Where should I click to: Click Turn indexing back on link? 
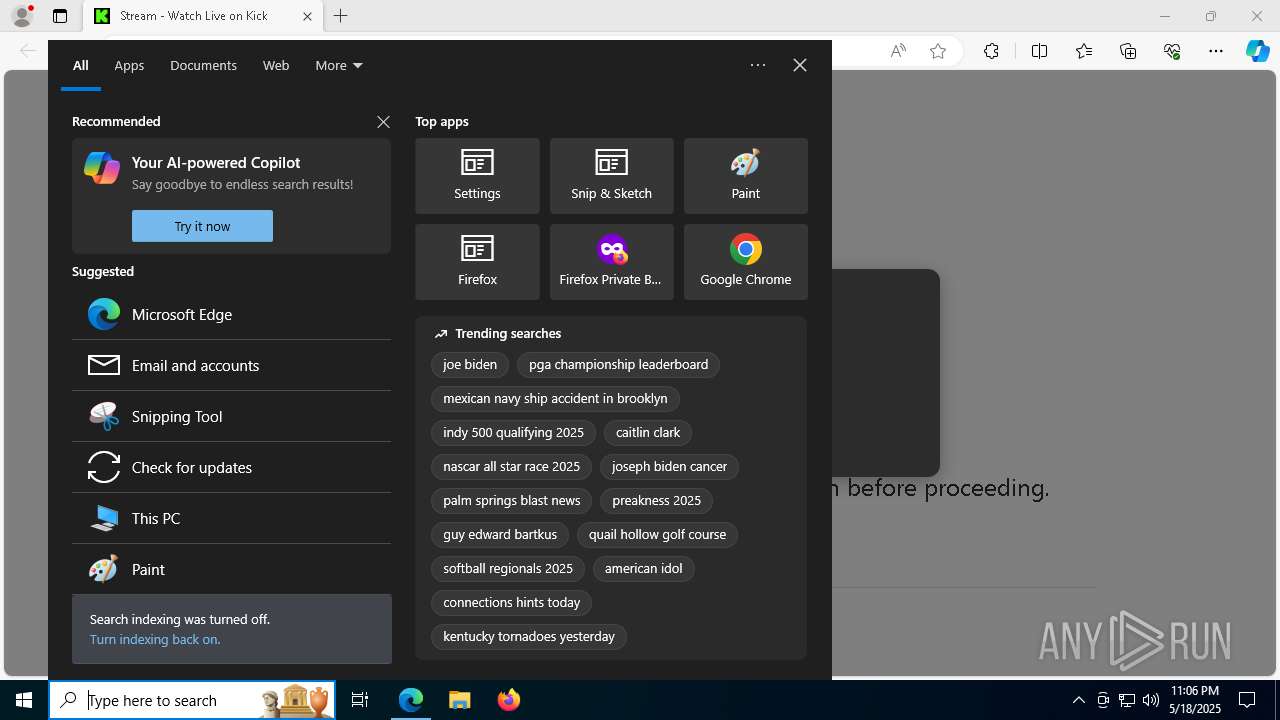[x=155, y=639]
